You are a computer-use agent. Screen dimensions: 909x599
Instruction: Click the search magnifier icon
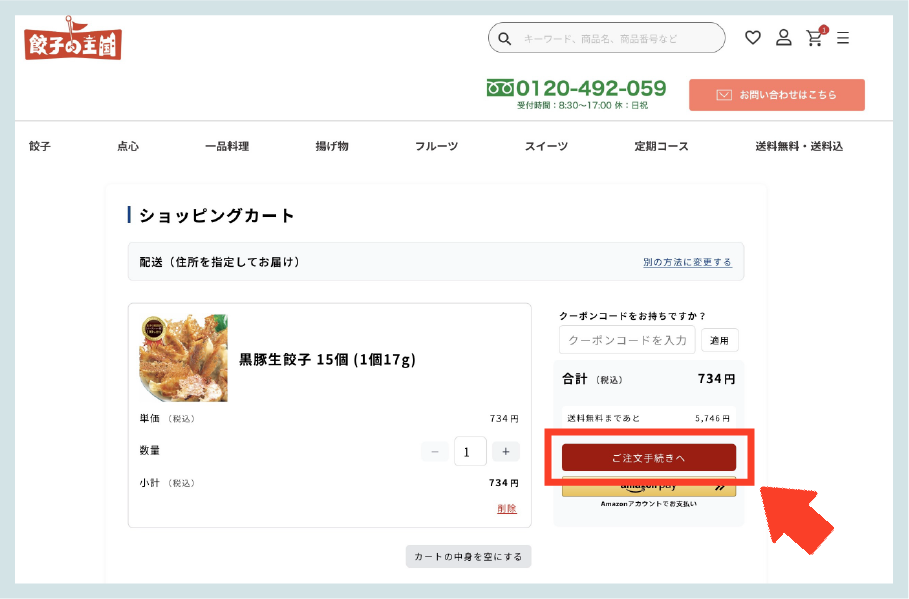(504, 38)
